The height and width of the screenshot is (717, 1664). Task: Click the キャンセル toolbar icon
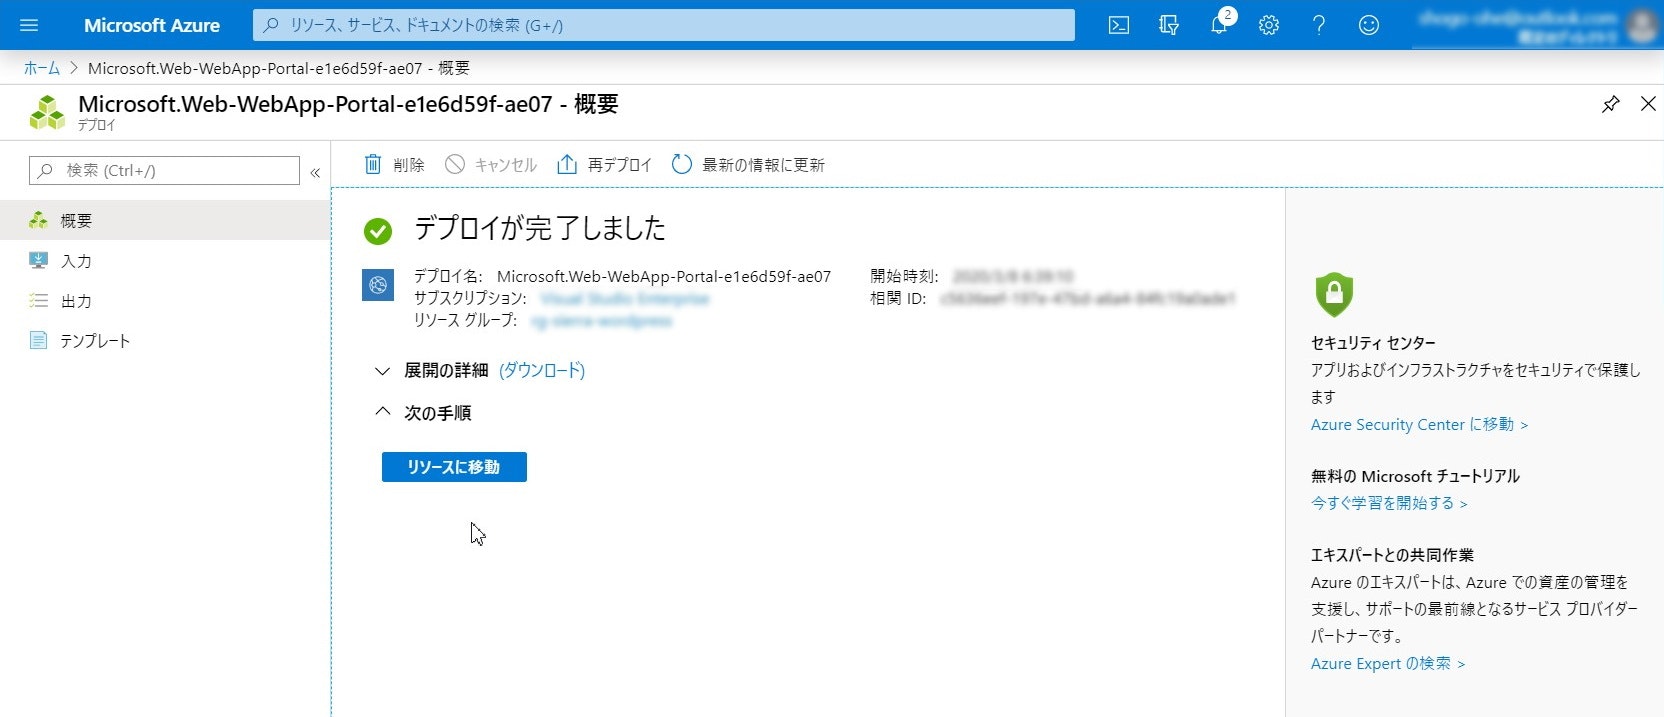pos(455,164)
